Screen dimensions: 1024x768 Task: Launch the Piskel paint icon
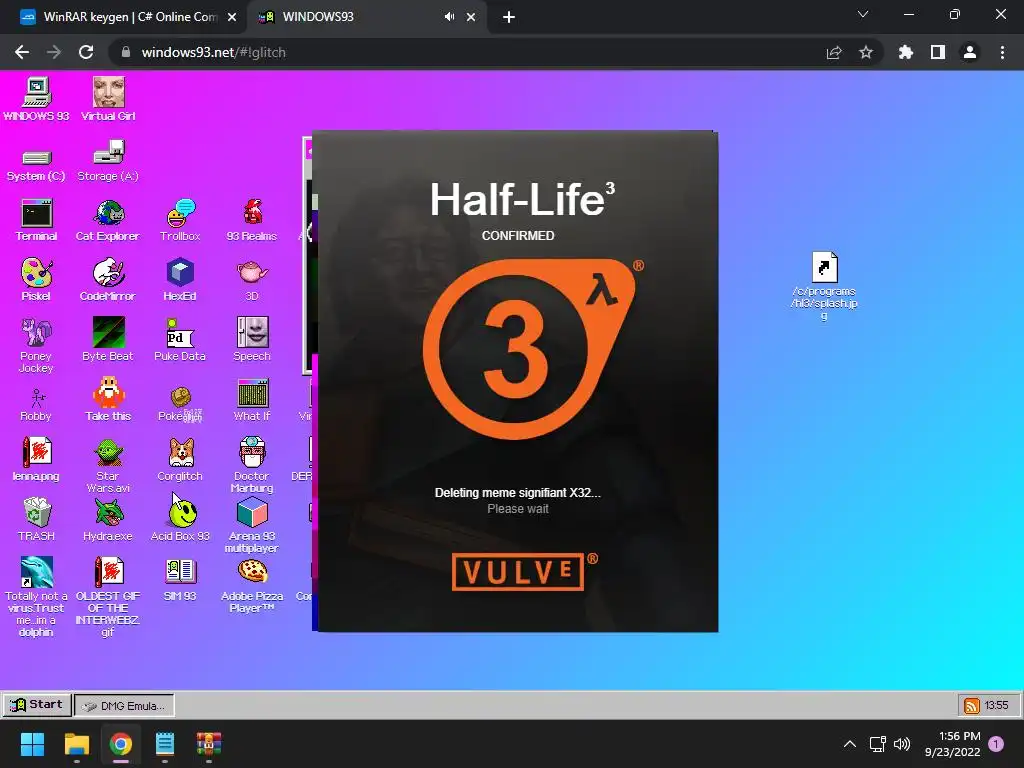coord(36,280)
